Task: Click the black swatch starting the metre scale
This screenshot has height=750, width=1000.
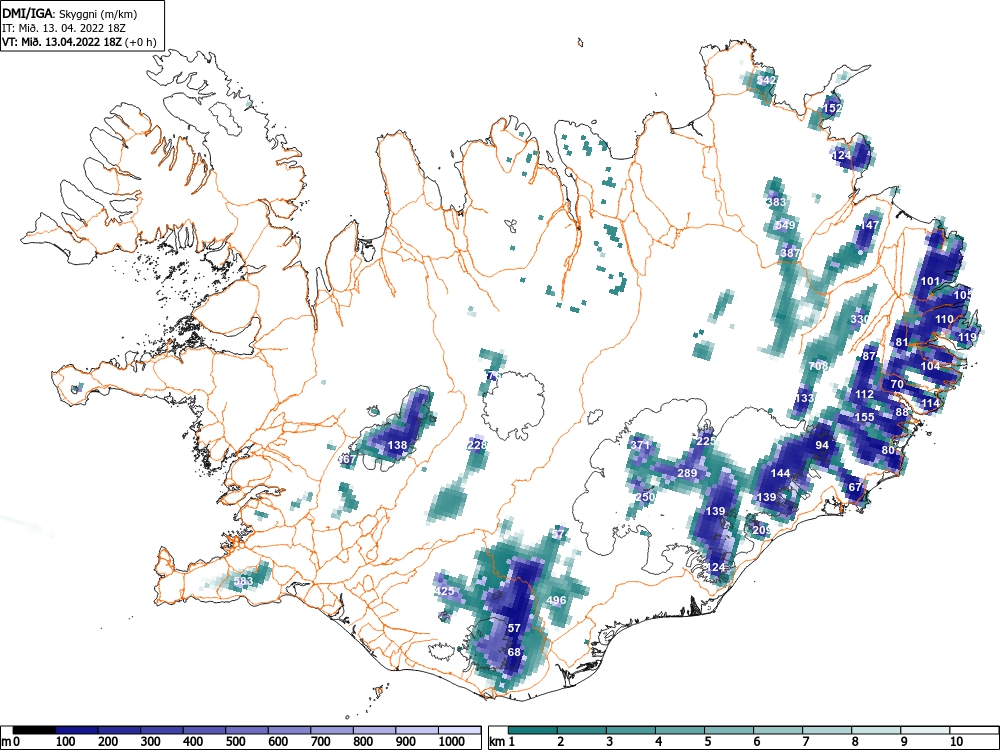Action: point(34,730)
